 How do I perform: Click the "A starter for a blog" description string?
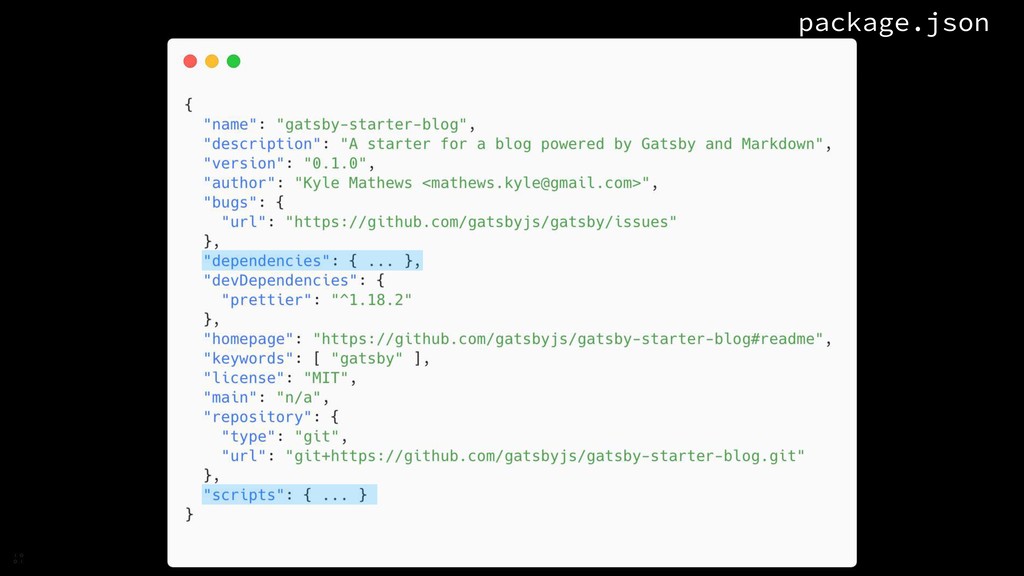582,144
